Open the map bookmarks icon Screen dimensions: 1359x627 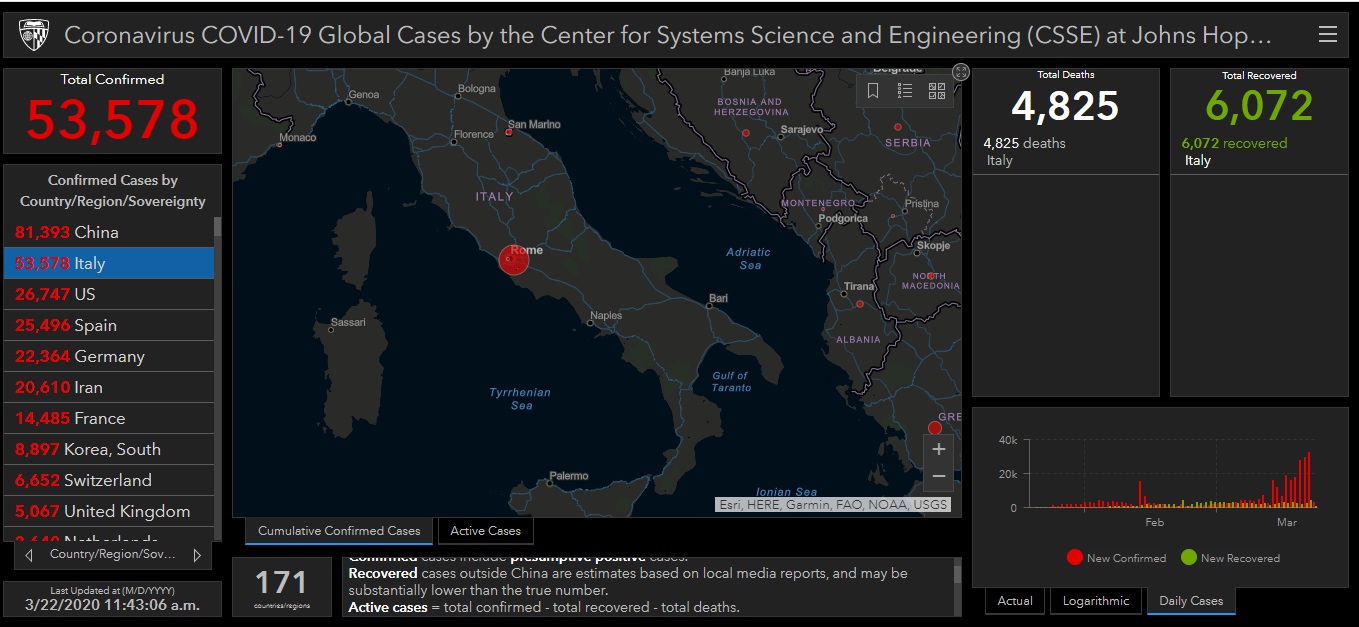[x=873, y=91]
